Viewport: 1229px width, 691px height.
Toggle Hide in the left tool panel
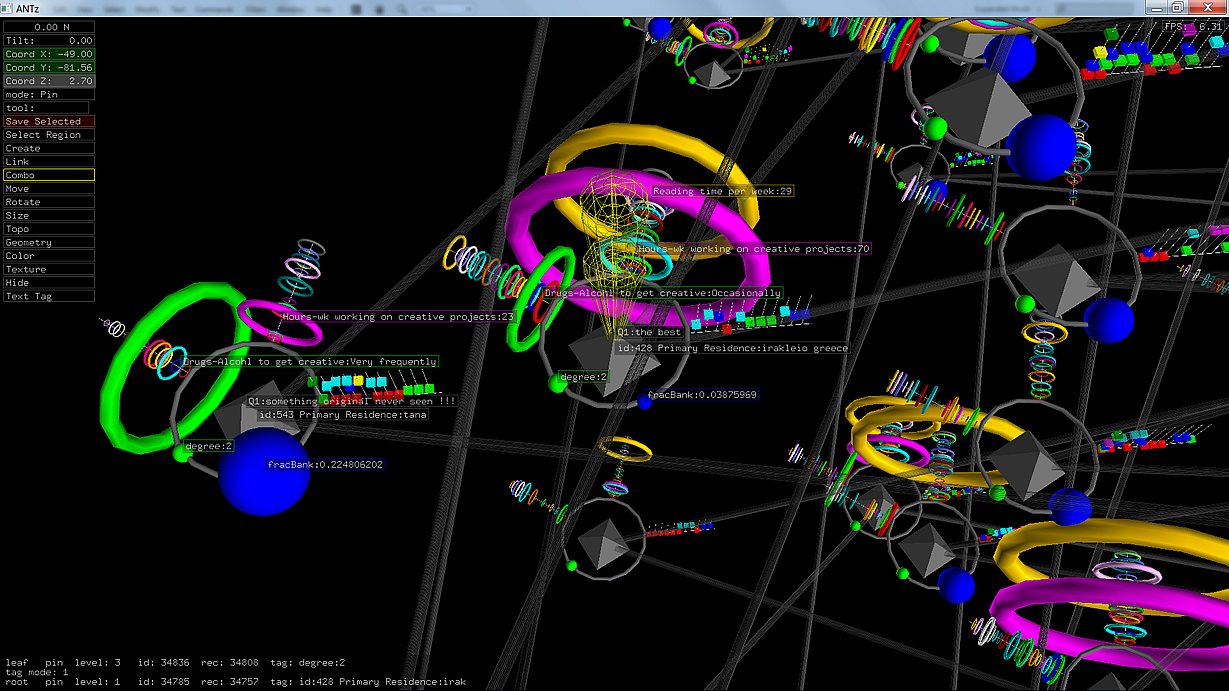[x=49, y=283]
